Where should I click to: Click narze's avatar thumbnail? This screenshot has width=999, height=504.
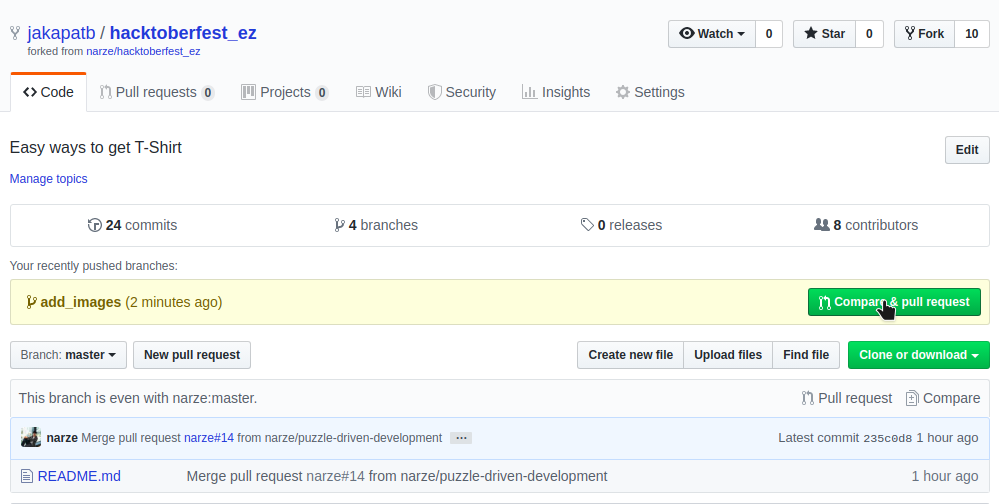(x=31, y=438)
